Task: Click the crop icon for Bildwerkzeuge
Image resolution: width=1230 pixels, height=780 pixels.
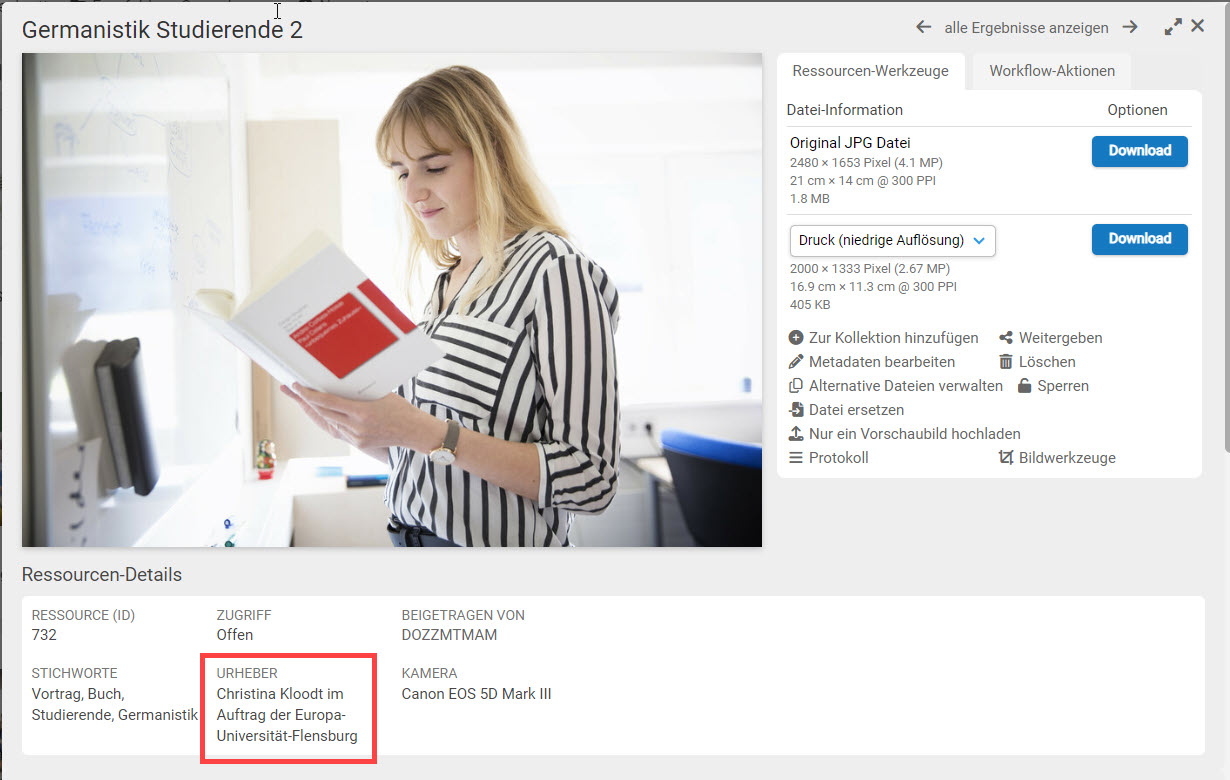Action: click(1006, 458)
